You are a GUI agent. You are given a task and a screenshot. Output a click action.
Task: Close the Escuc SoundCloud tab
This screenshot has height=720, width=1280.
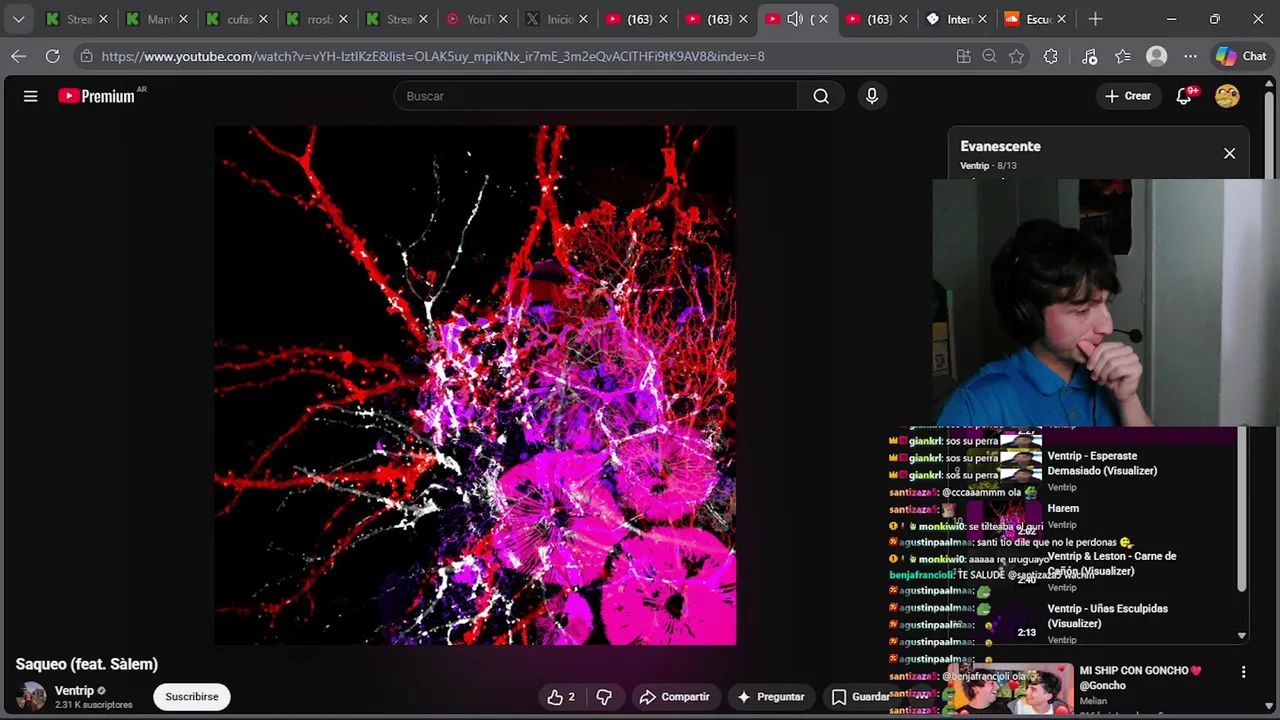[1061, 19]
